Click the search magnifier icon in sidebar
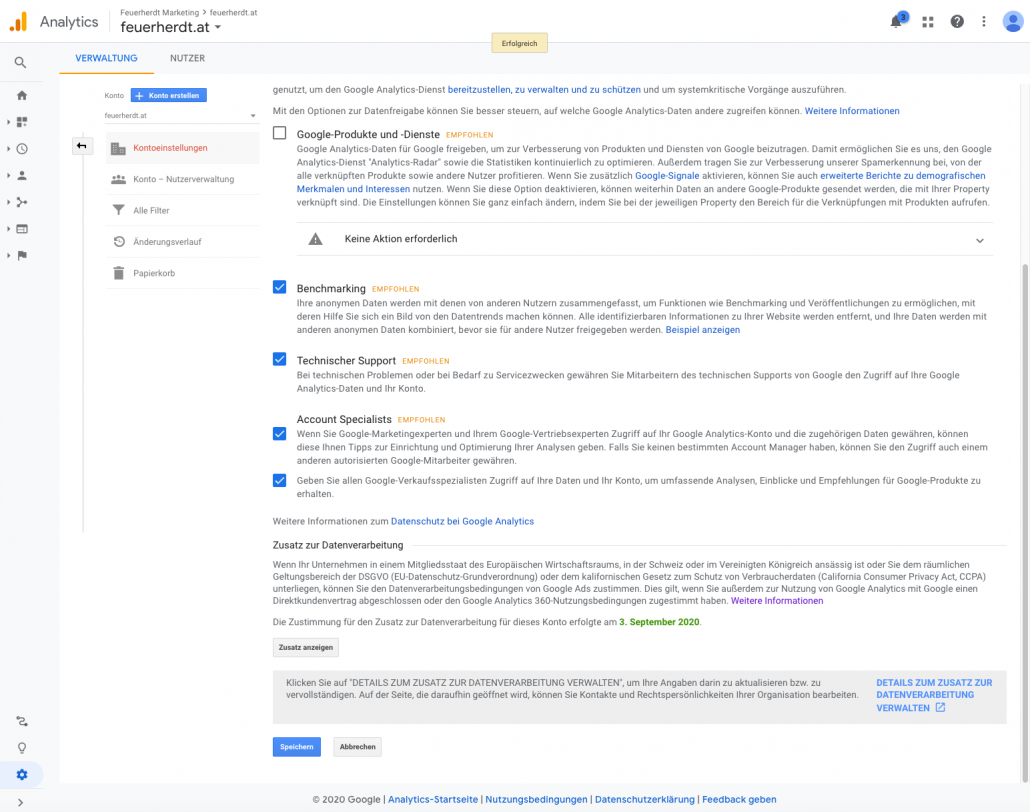The width and height of the screenshot is (1030, 812). click(20, 62)
